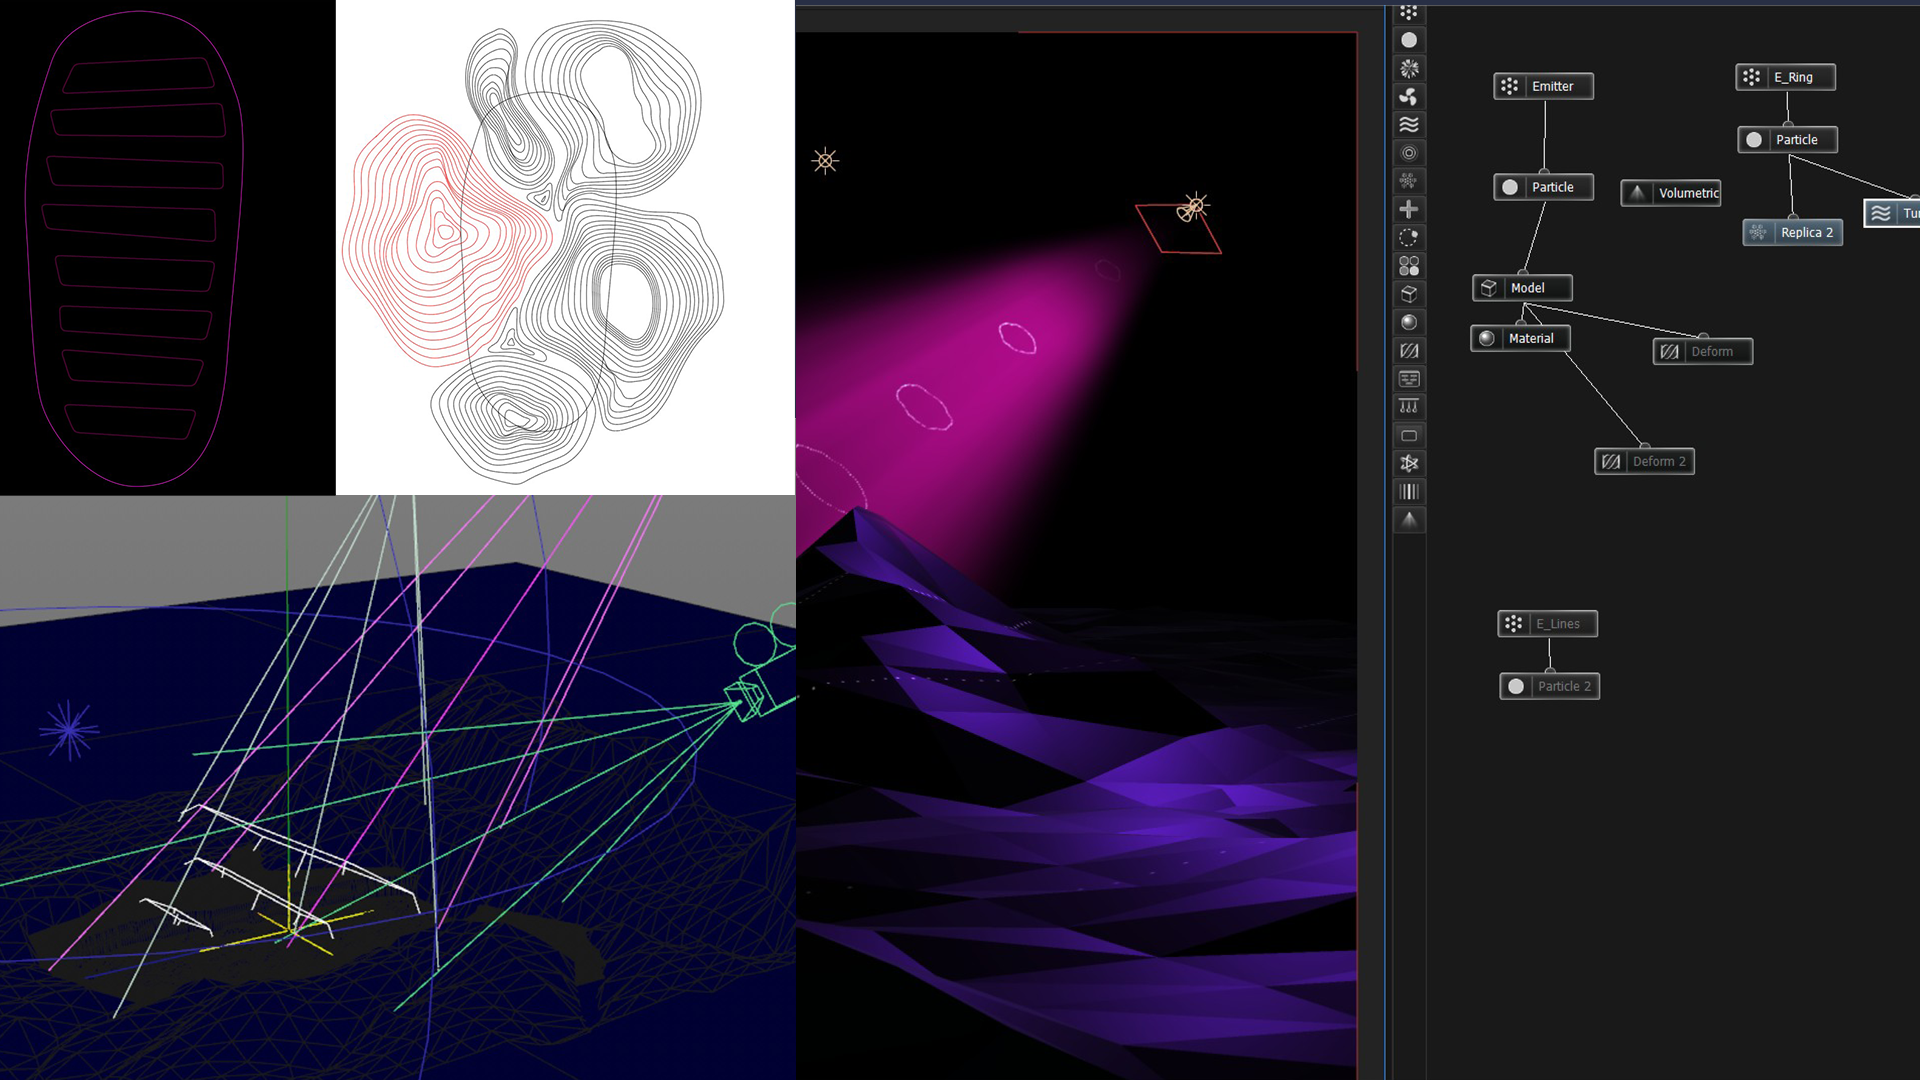The width and height of the screenshot is (1920, 1080).
Task: Click the fan-shaped Force tool icon
Action: [x=1409, y=97]
